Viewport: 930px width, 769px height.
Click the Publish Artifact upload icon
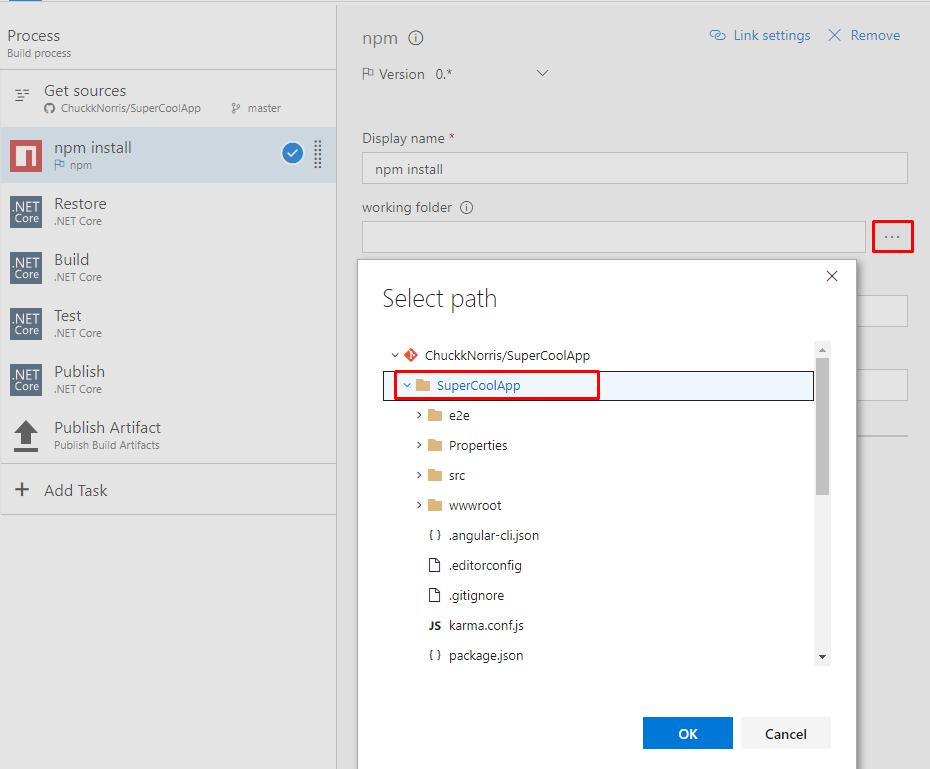tap(26, 435)
